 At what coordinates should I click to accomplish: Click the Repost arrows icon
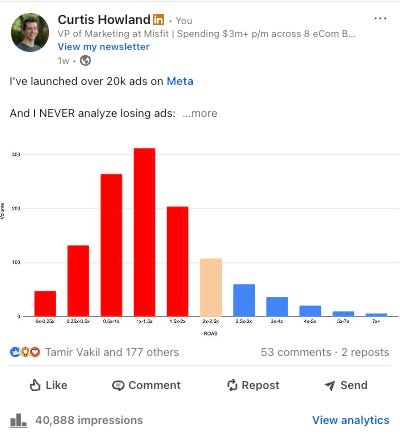point(232,385)
